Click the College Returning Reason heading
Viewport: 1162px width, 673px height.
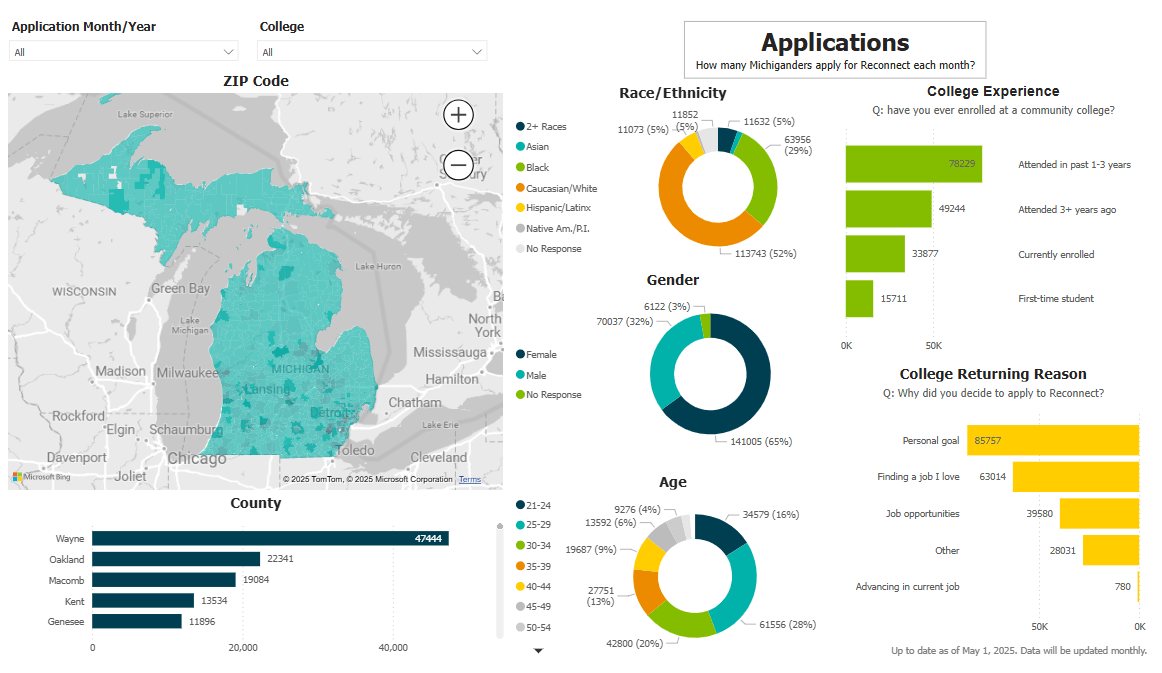pos(993,374)
